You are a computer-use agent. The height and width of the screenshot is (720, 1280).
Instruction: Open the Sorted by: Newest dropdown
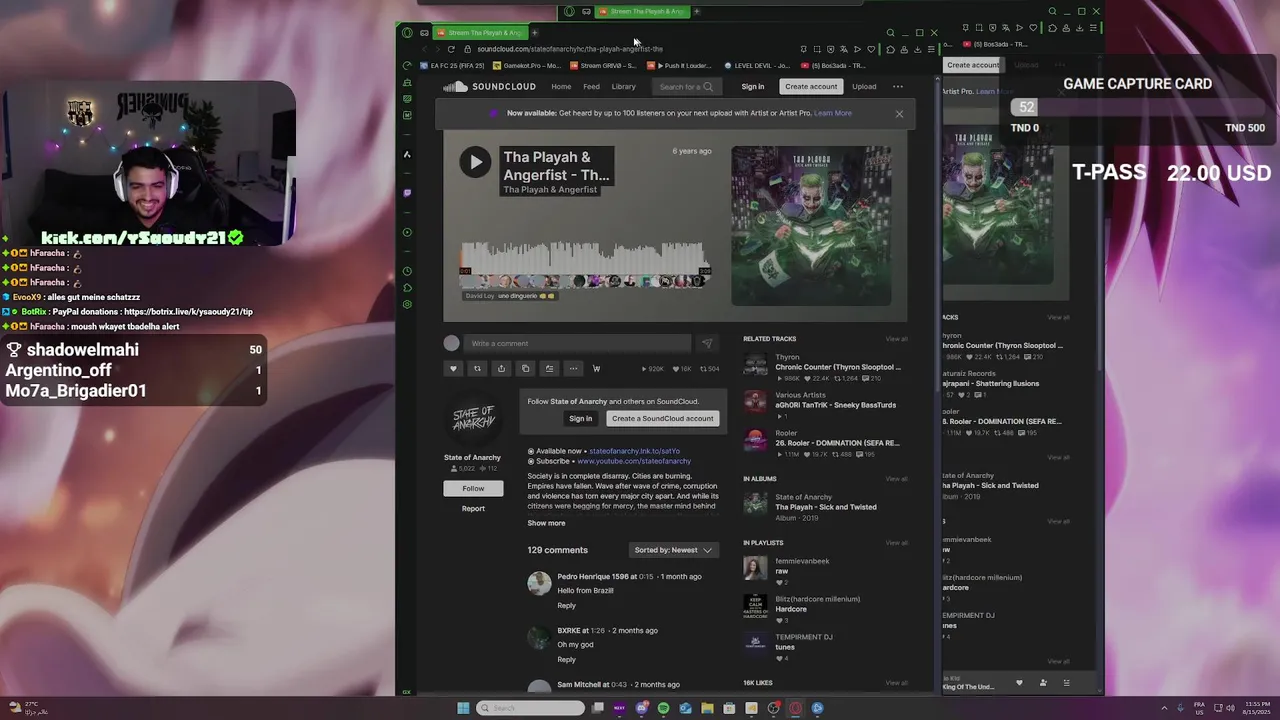click(x=673, y=550)
